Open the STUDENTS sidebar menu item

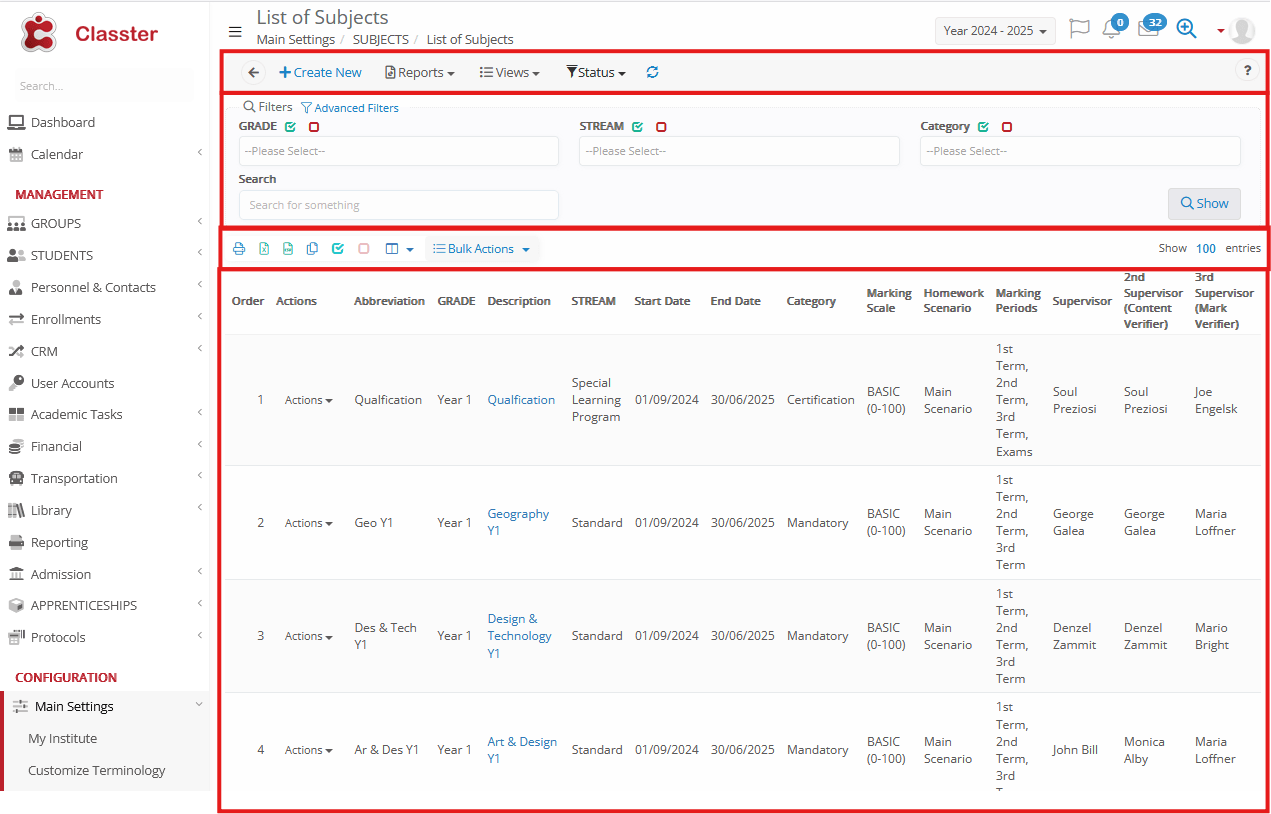coord(62,255)
